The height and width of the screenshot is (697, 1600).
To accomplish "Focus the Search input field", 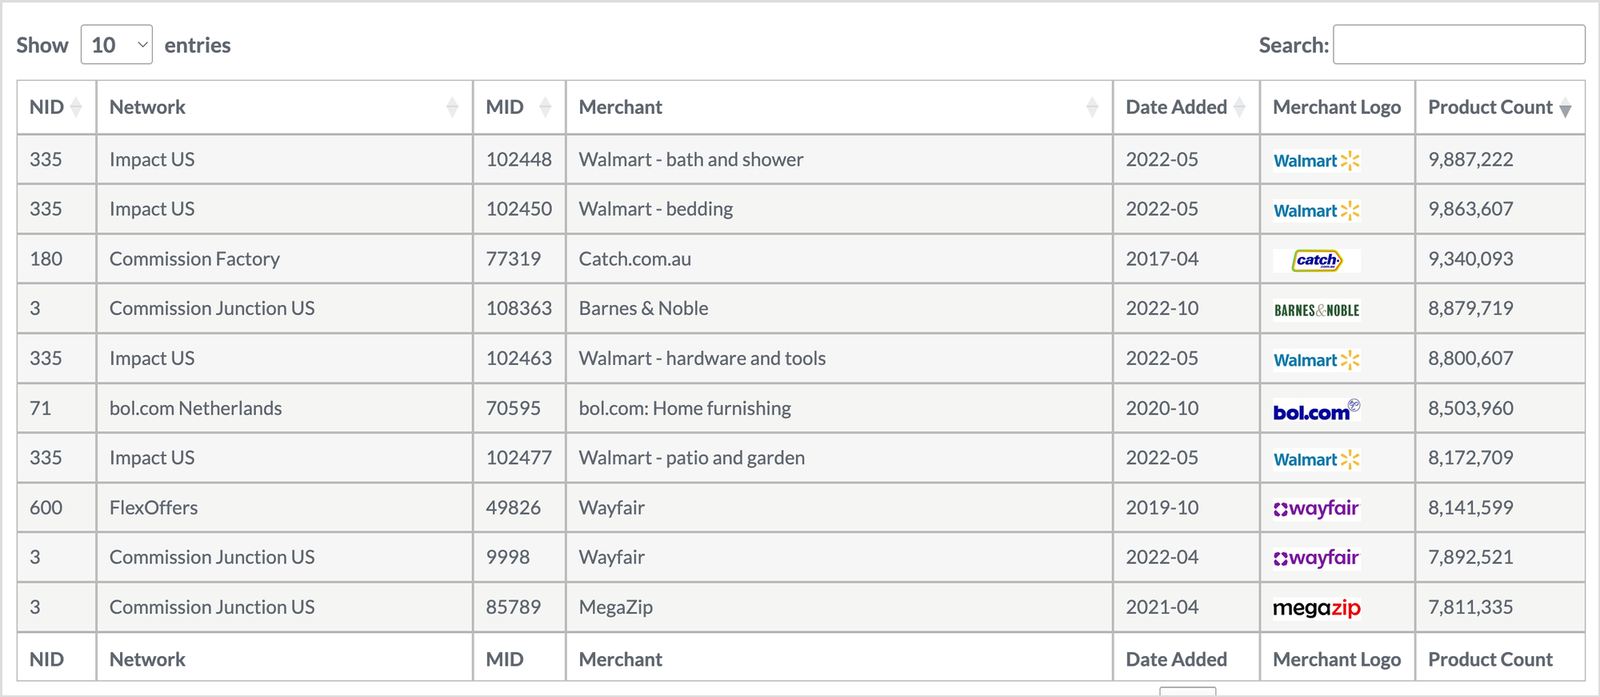I will [x=1459, y=45].
